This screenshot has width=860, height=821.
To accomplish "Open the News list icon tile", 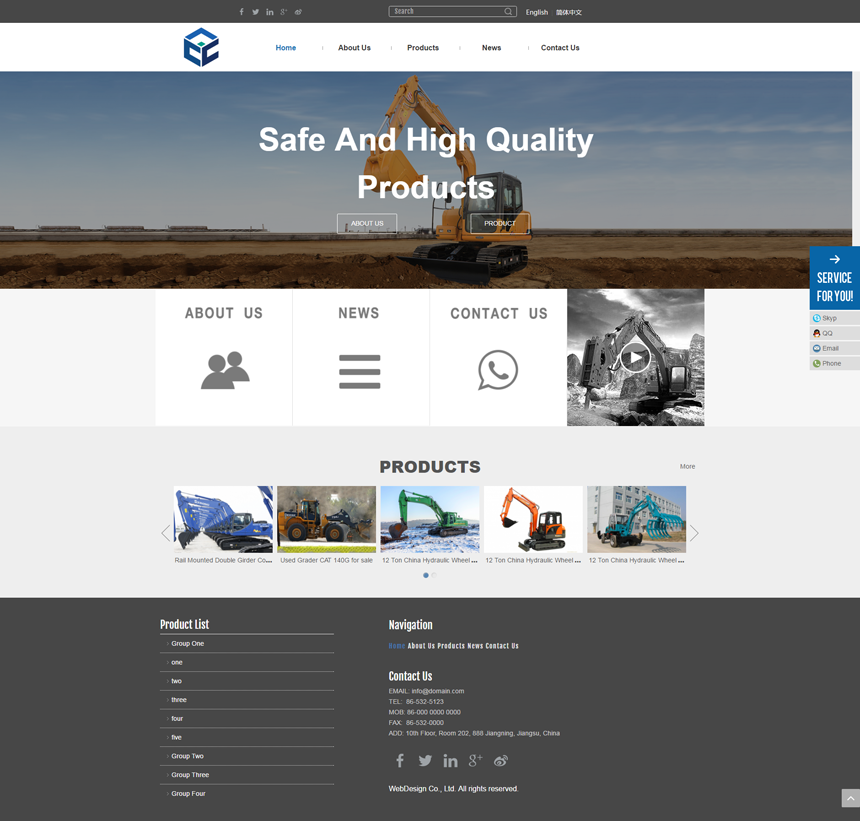I will [359, 371].
